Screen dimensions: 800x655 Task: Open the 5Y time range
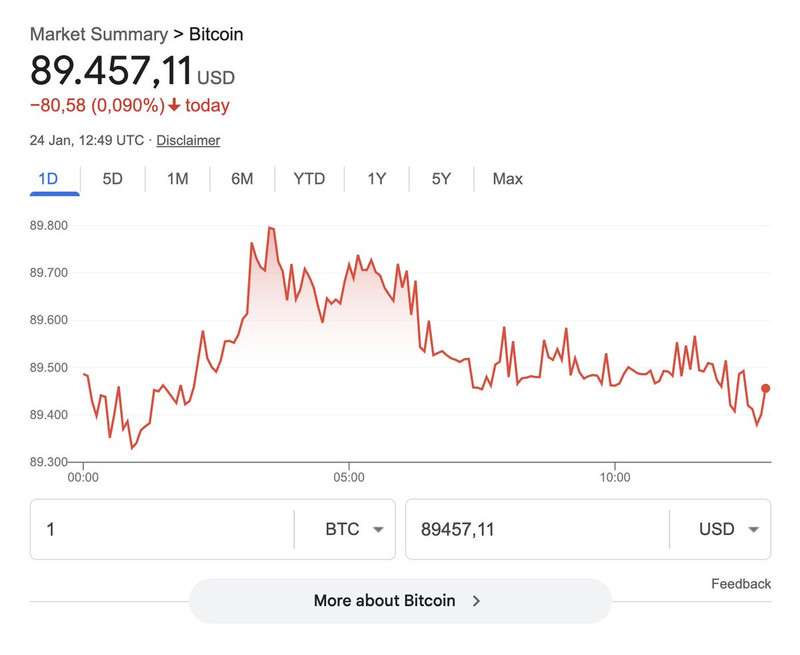(442, 179)
